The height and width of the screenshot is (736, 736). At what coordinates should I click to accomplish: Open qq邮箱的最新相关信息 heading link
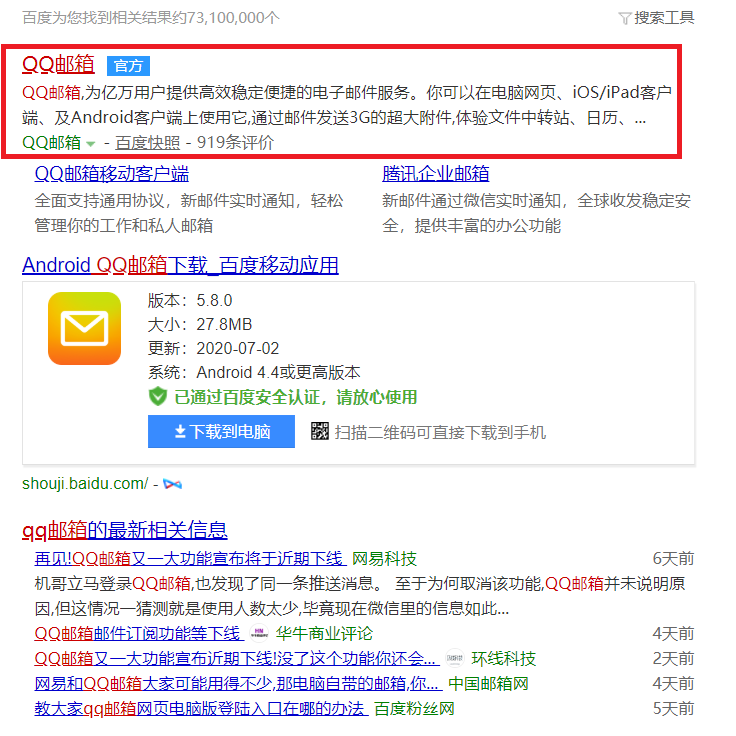click(x=125, y=530)
